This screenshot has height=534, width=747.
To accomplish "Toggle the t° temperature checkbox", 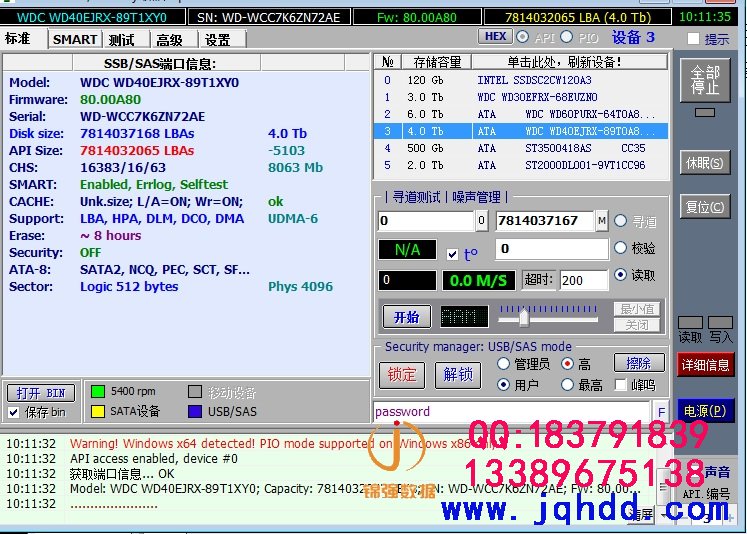I will point(453,254).
